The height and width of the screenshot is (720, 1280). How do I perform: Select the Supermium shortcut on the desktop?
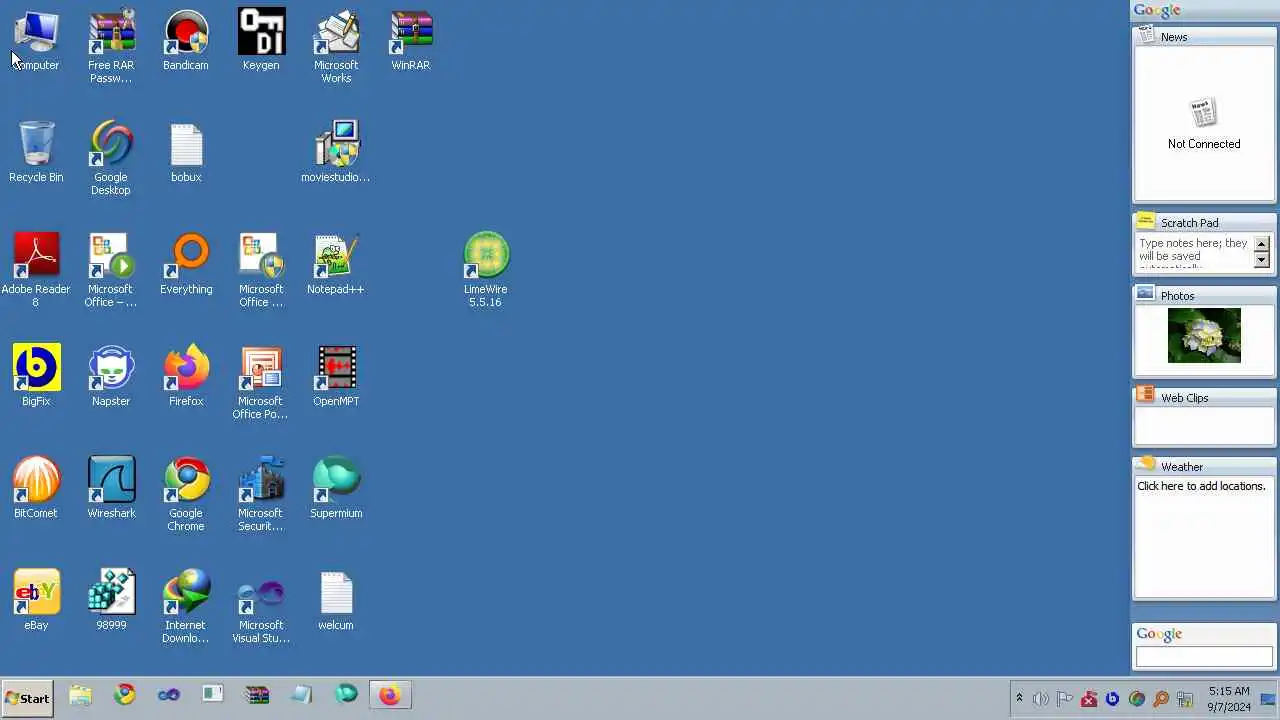click(x=336, y=488)
